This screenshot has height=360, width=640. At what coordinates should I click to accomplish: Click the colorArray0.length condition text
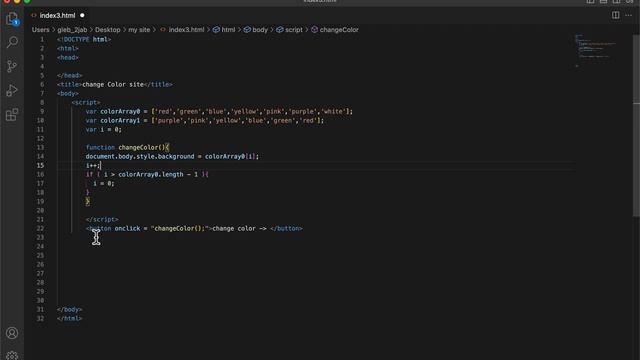(x=151, y=174)
